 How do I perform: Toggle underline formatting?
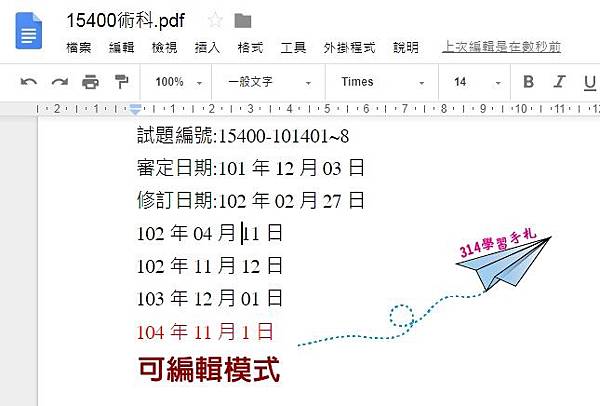click(590, 82)
